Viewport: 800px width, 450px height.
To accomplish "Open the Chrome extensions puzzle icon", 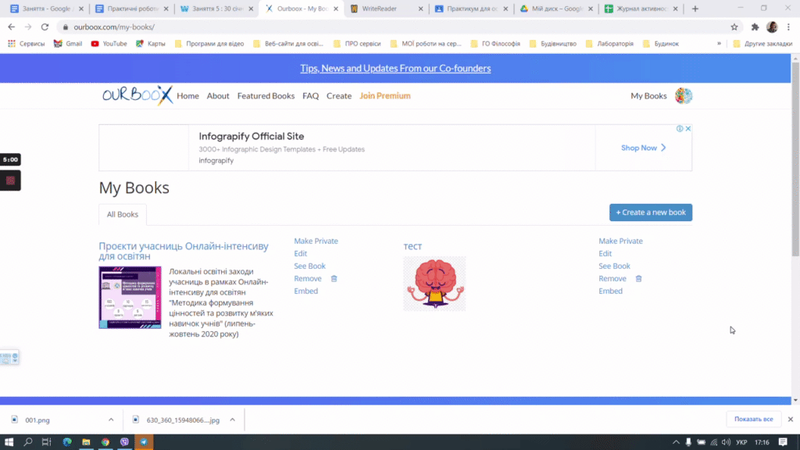I will [754, 27].
